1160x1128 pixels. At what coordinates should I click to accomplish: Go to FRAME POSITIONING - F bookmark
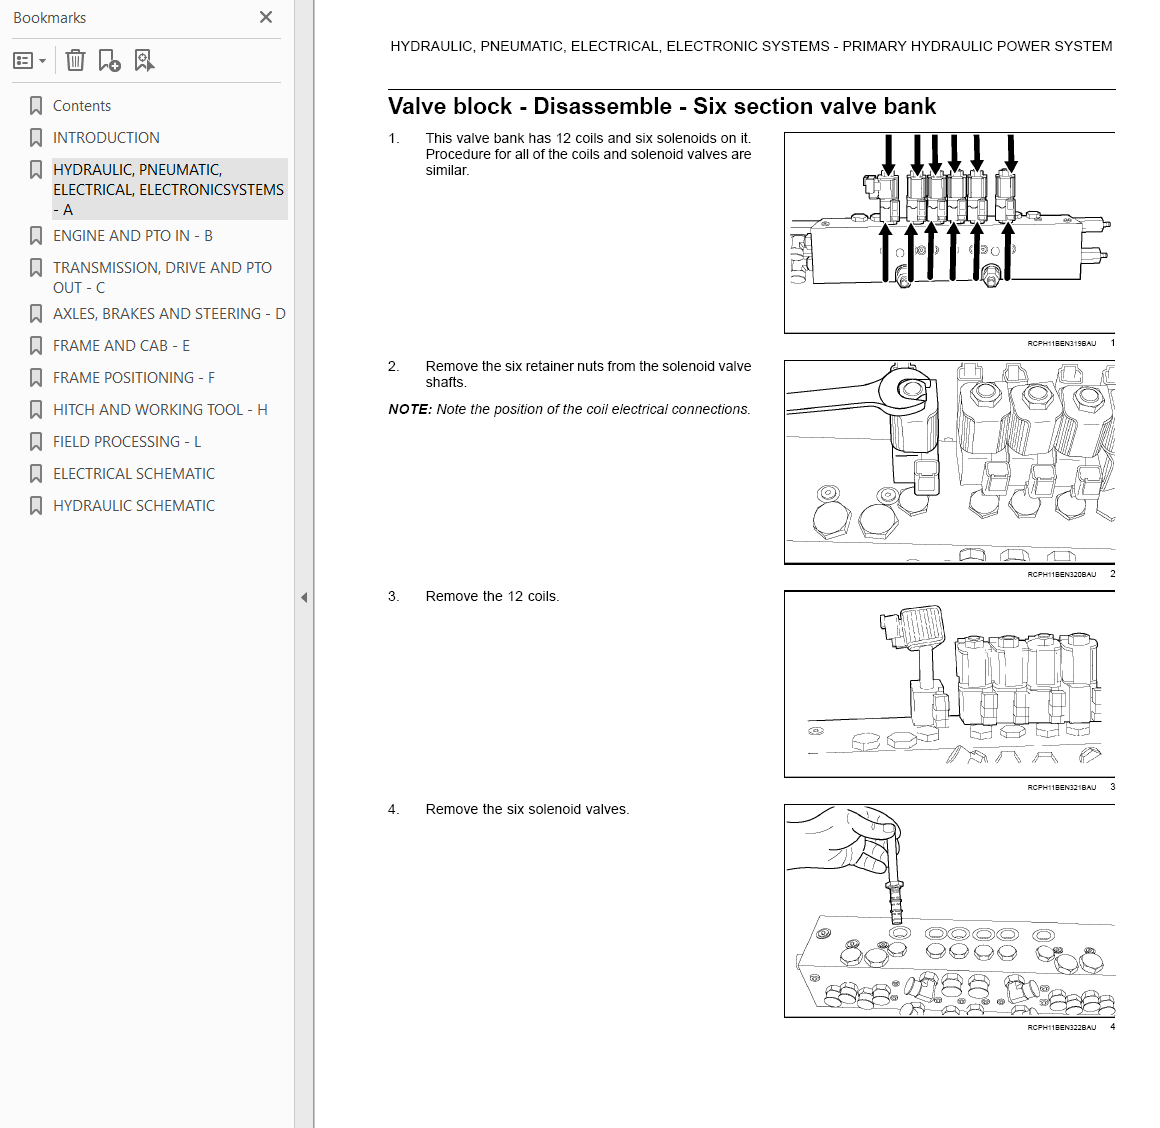point(134,378)
